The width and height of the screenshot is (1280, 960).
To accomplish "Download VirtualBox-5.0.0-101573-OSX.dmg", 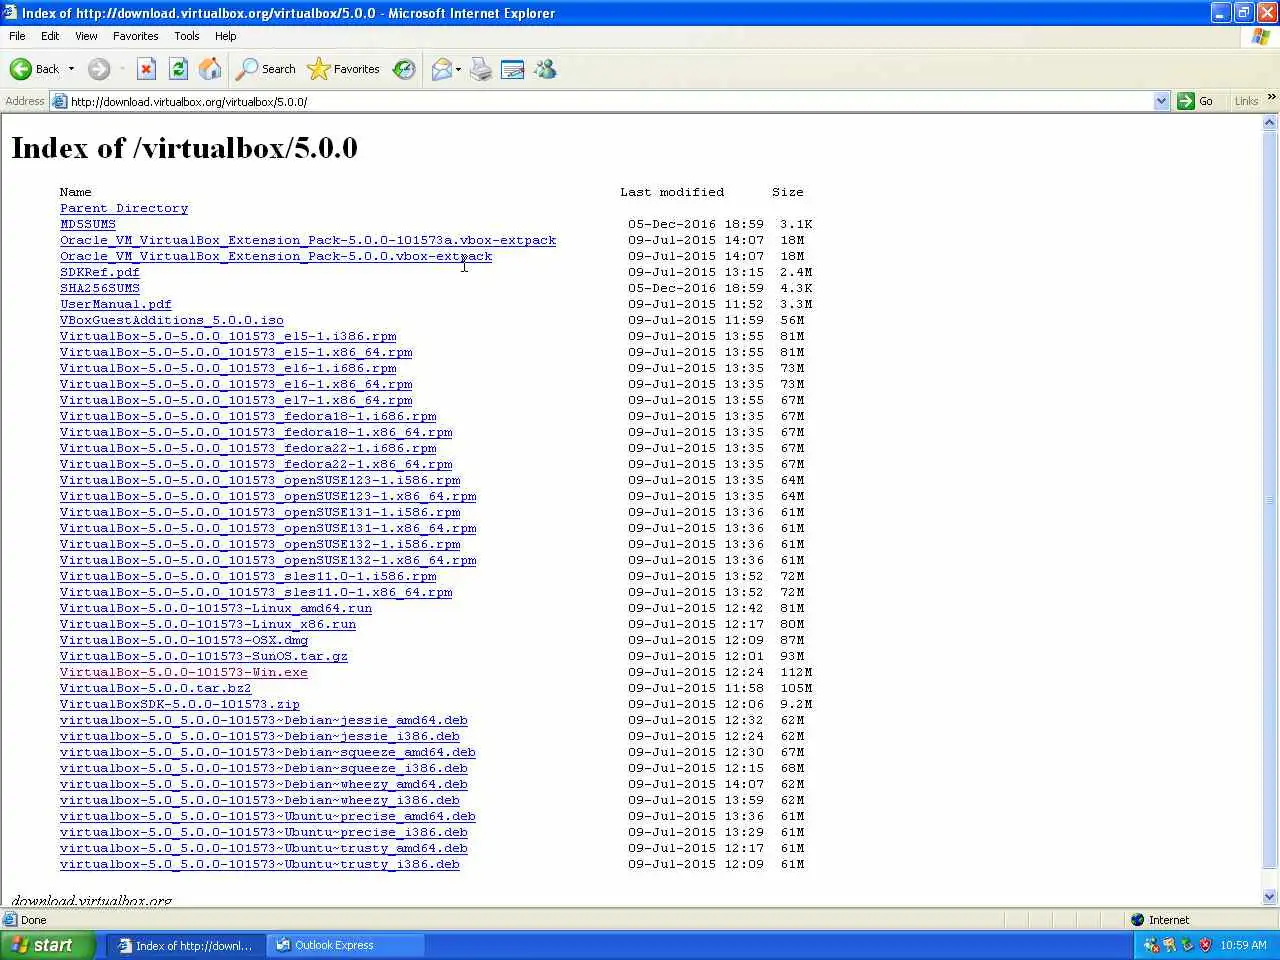I will [184, 640].
